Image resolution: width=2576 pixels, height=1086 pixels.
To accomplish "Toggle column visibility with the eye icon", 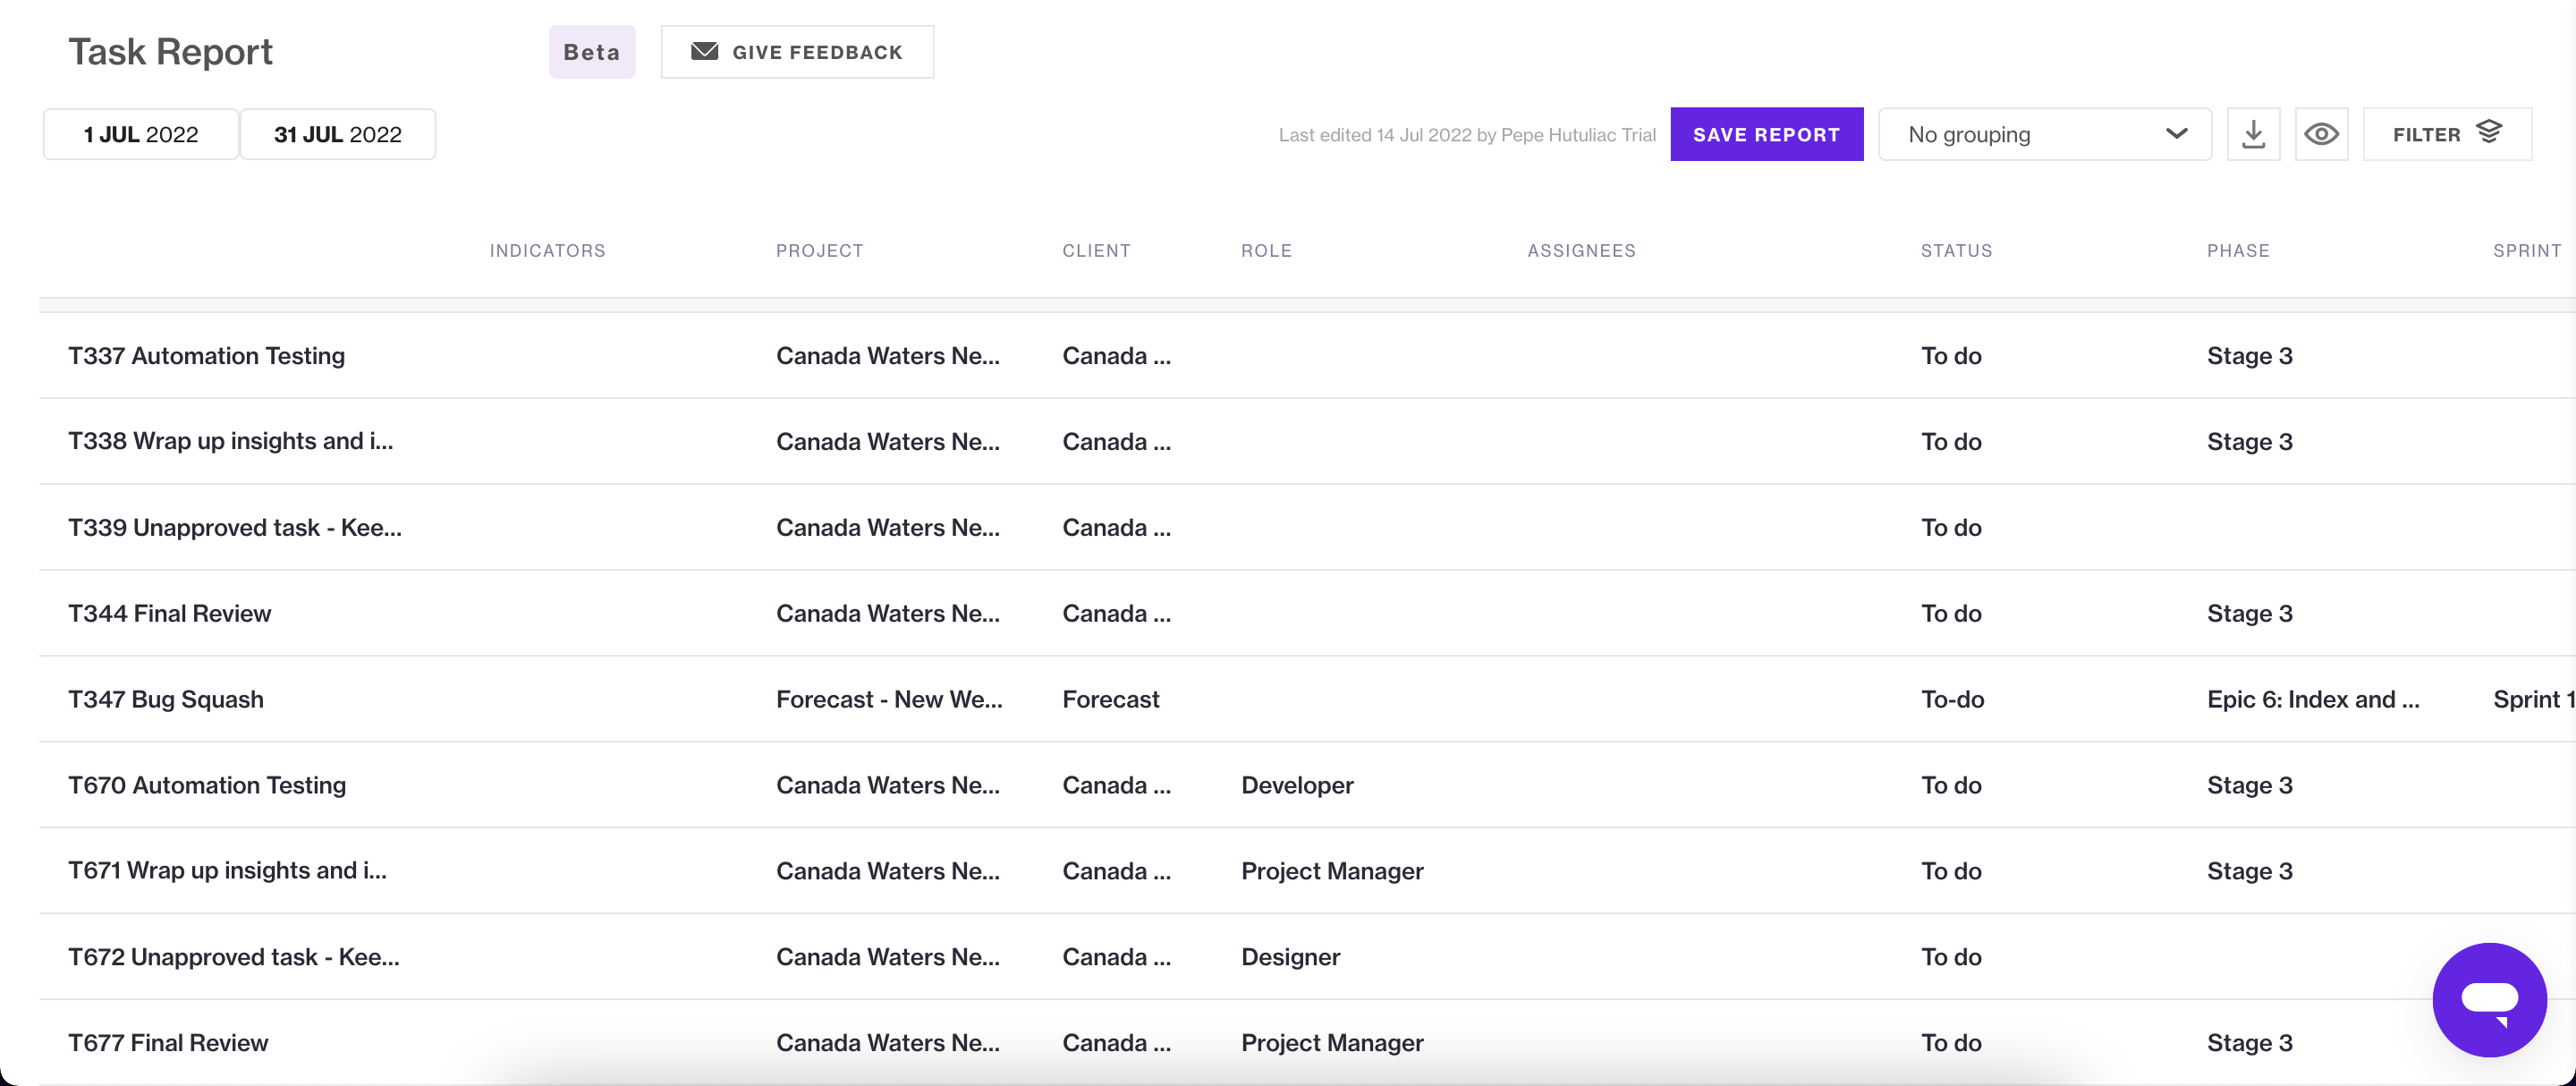I will 2321,134.
